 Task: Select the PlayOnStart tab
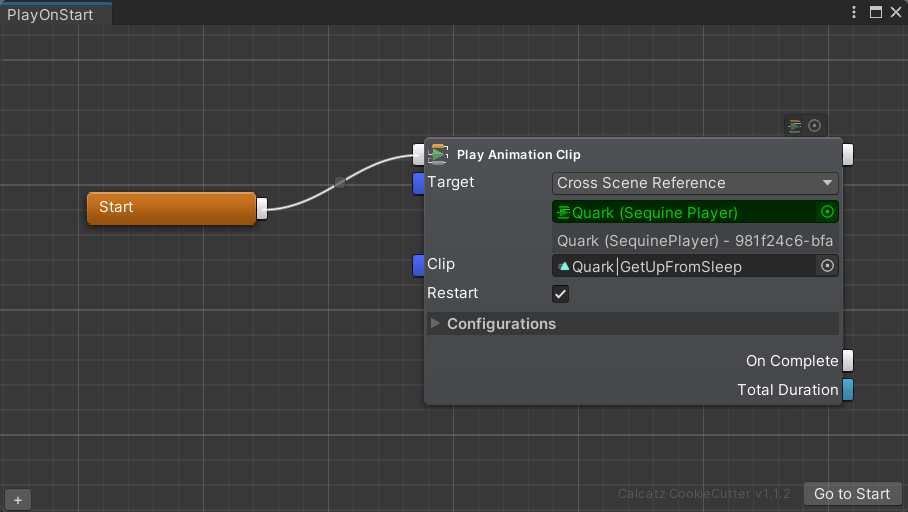click(x=51, y=14)
